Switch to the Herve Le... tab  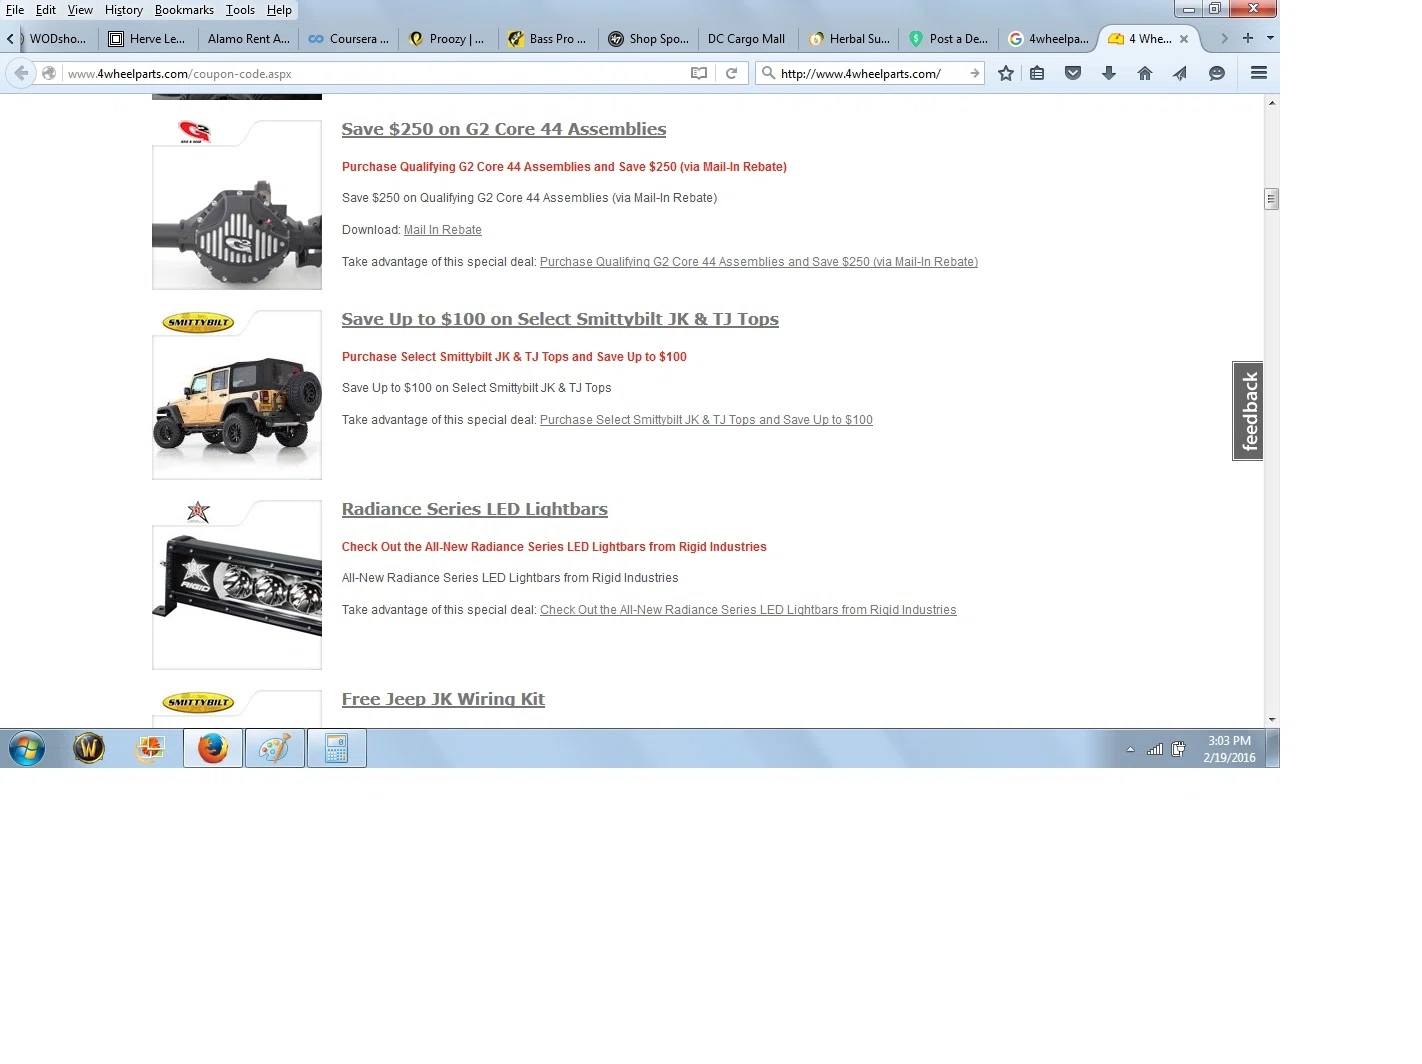(x=148, y=39)
